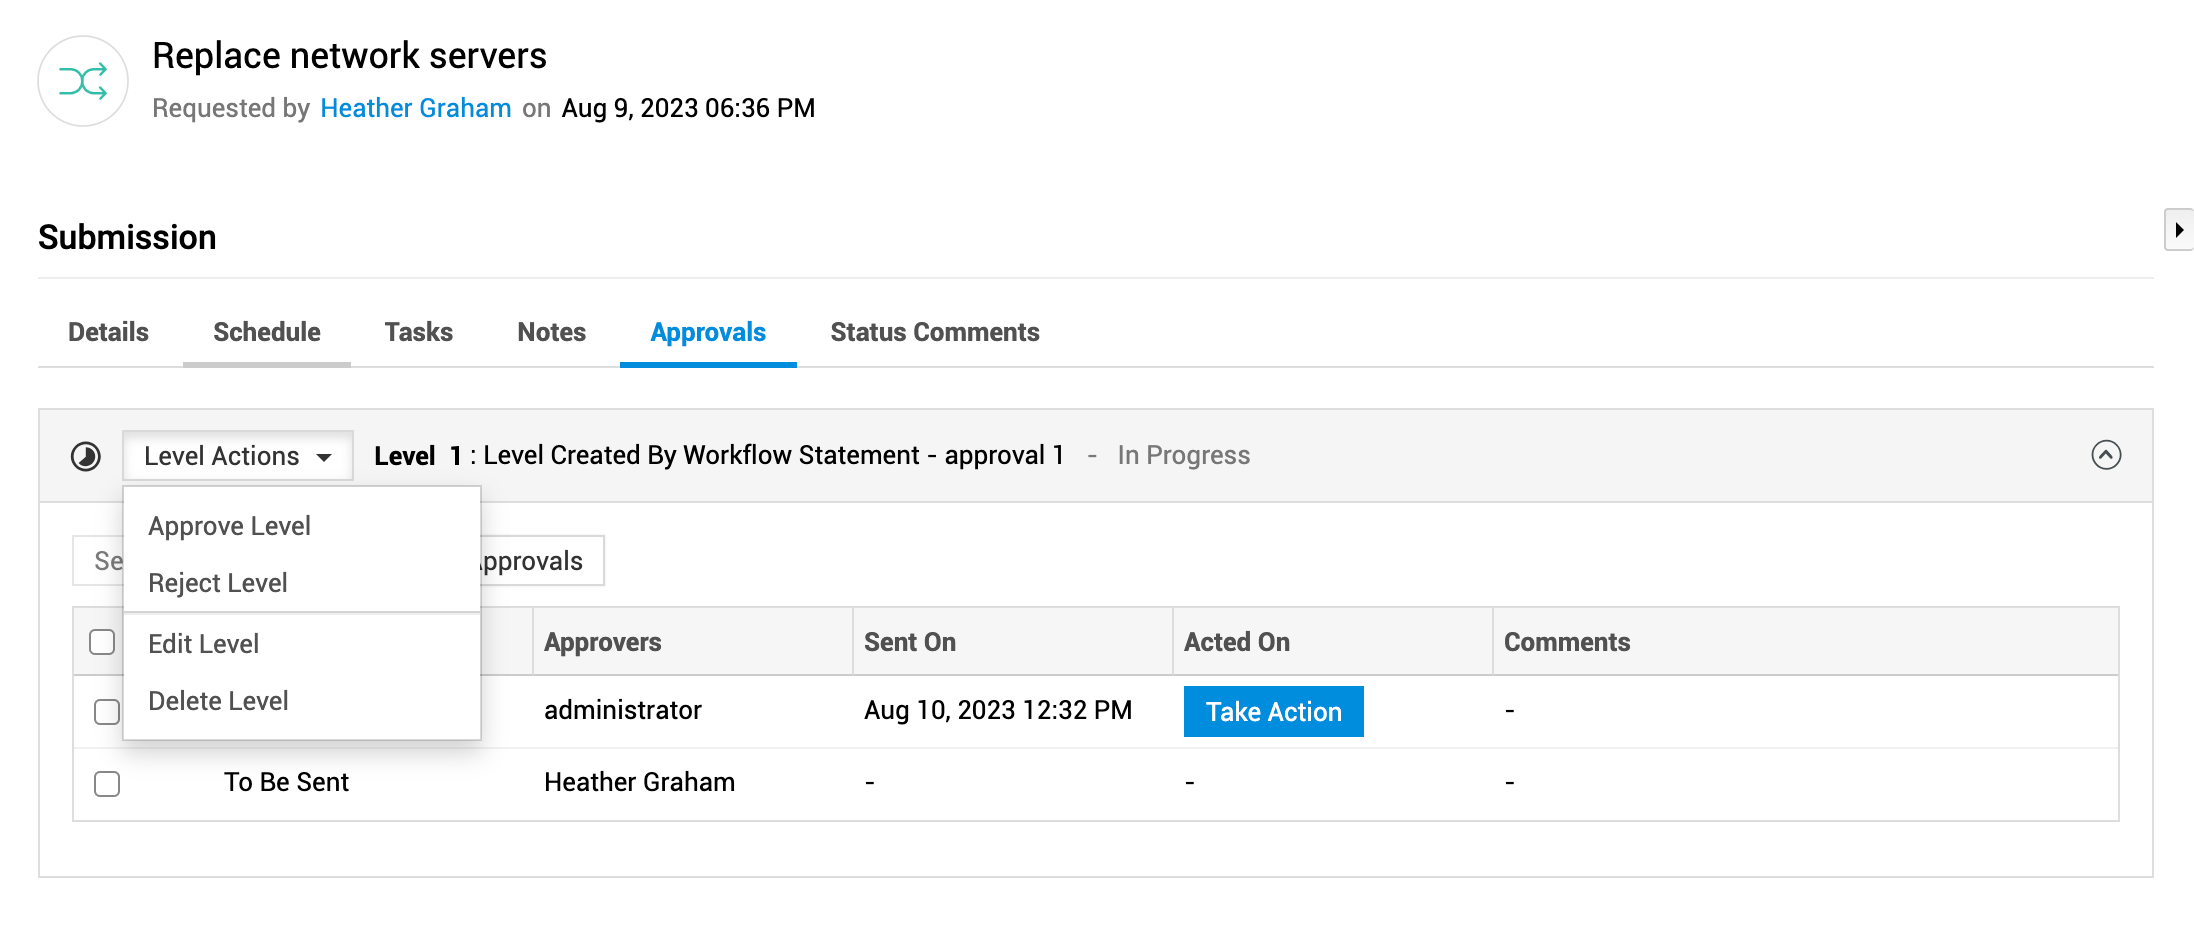
Task: Open the Level Actions dropdown
Action: pyautogui.click(x=238, y=456)
